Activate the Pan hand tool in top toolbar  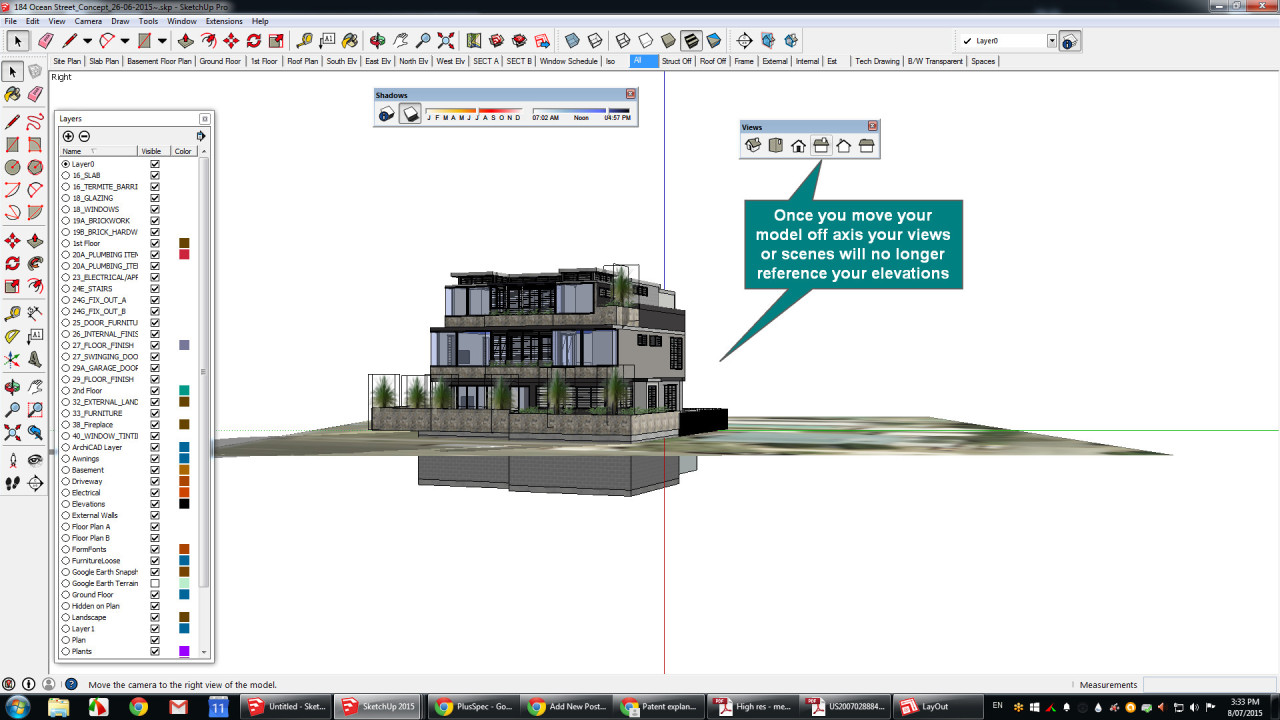(400, 41)
